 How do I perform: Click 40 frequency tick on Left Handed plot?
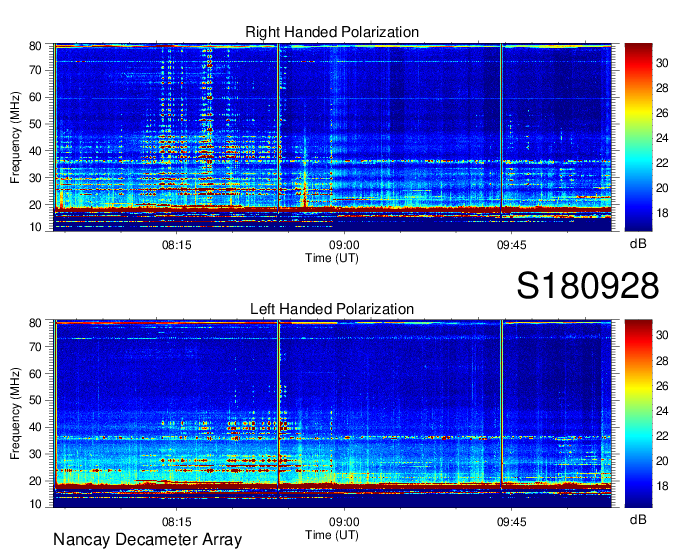[x=35, y=427]
